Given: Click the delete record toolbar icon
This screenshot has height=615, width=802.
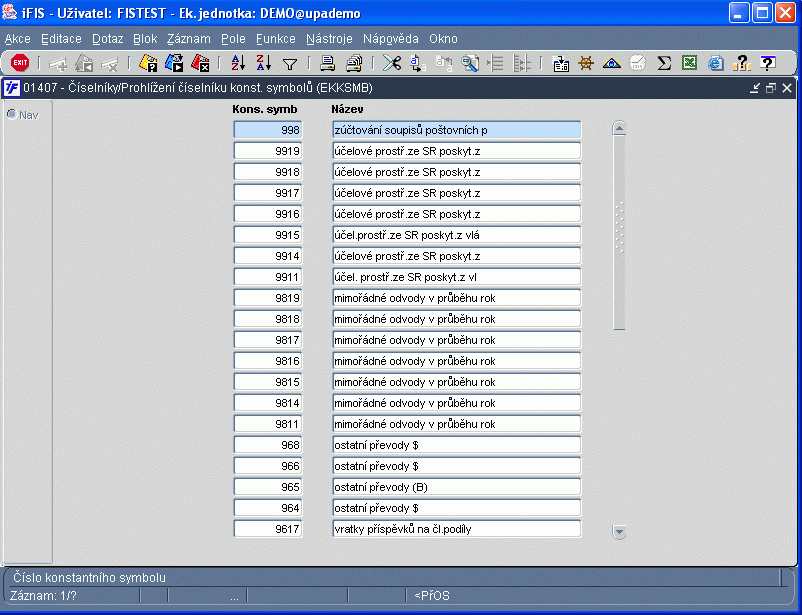Looking at the screenshot, I should coord(109,63).
